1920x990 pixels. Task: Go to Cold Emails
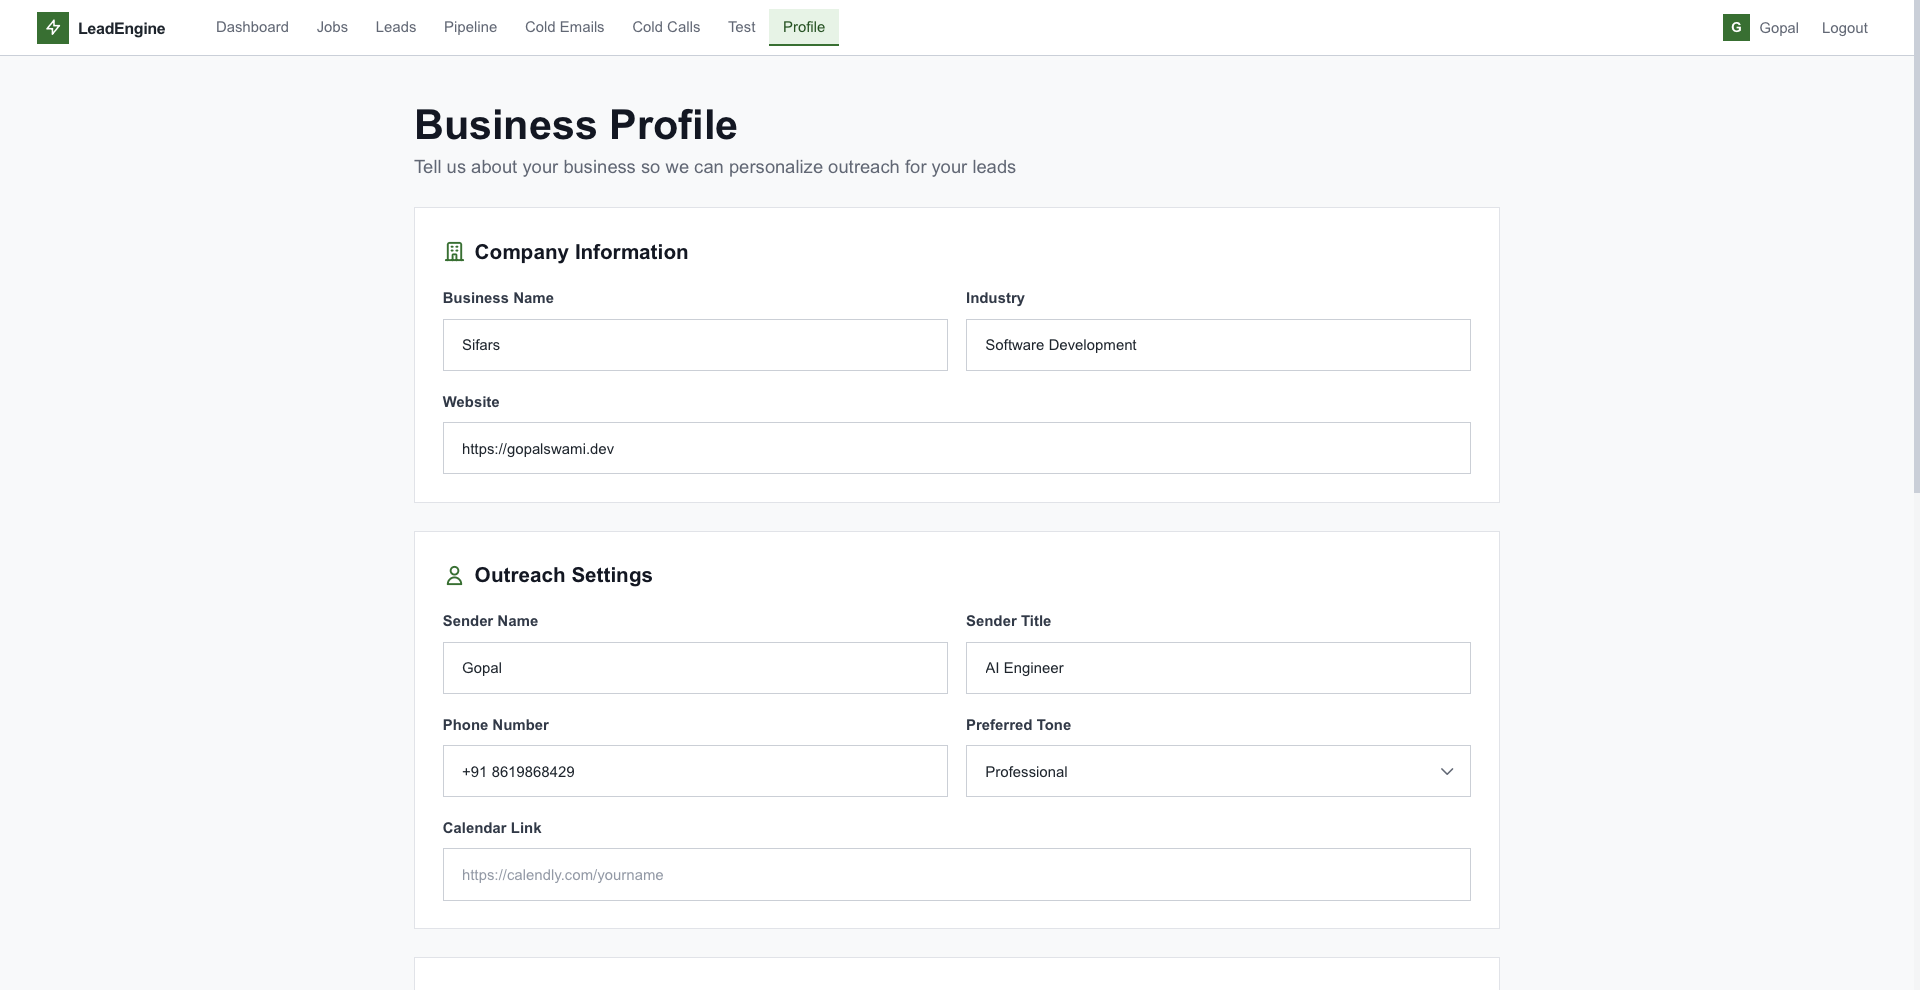(x=564, y=27)
